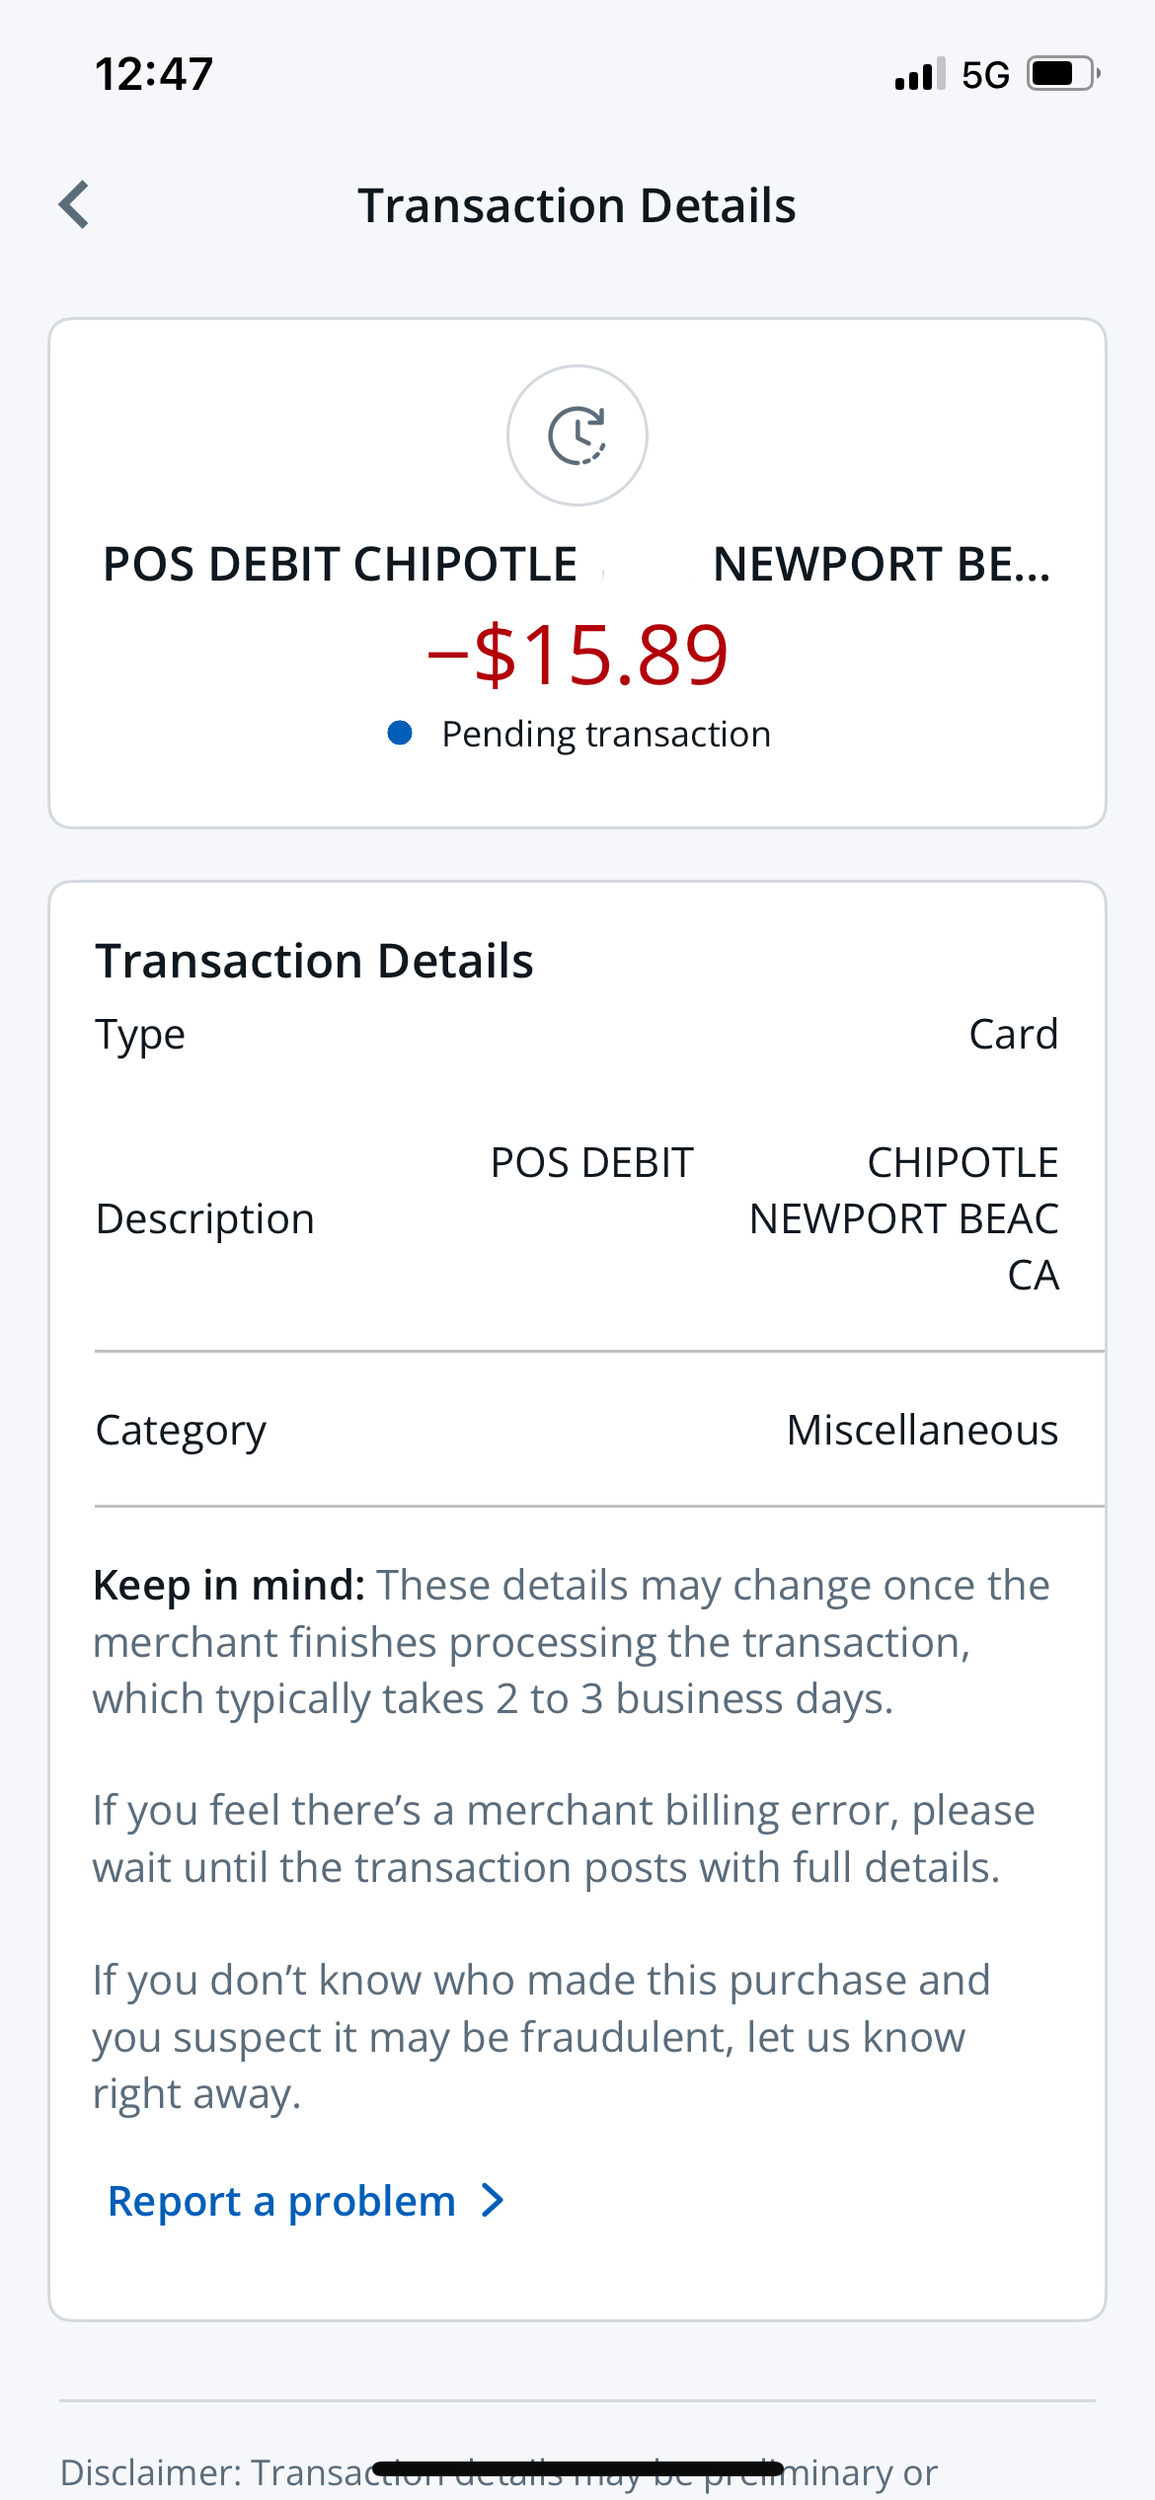Image resolution: width=1155 pixels, height=2500 pixels.
Task: Tap the Category row
Action: click(577, 1429)
